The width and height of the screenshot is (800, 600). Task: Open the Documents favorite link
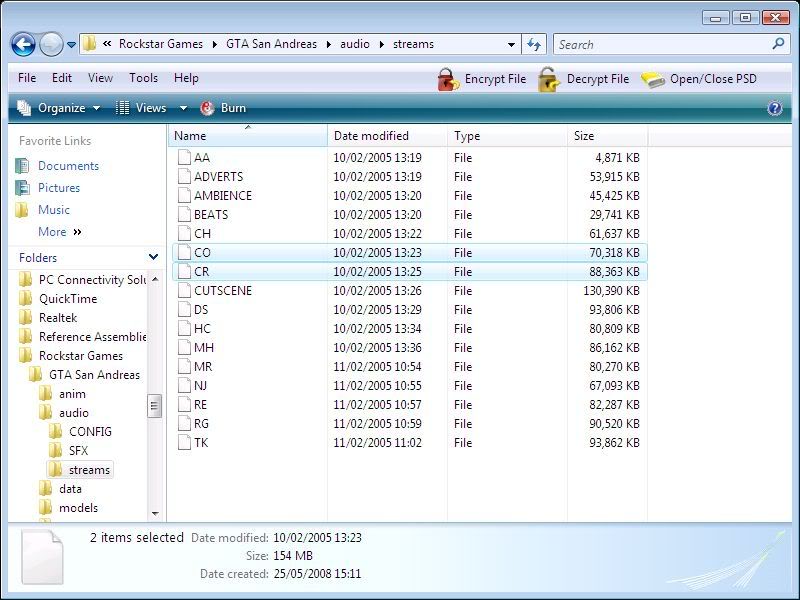(x=68, y=166)
